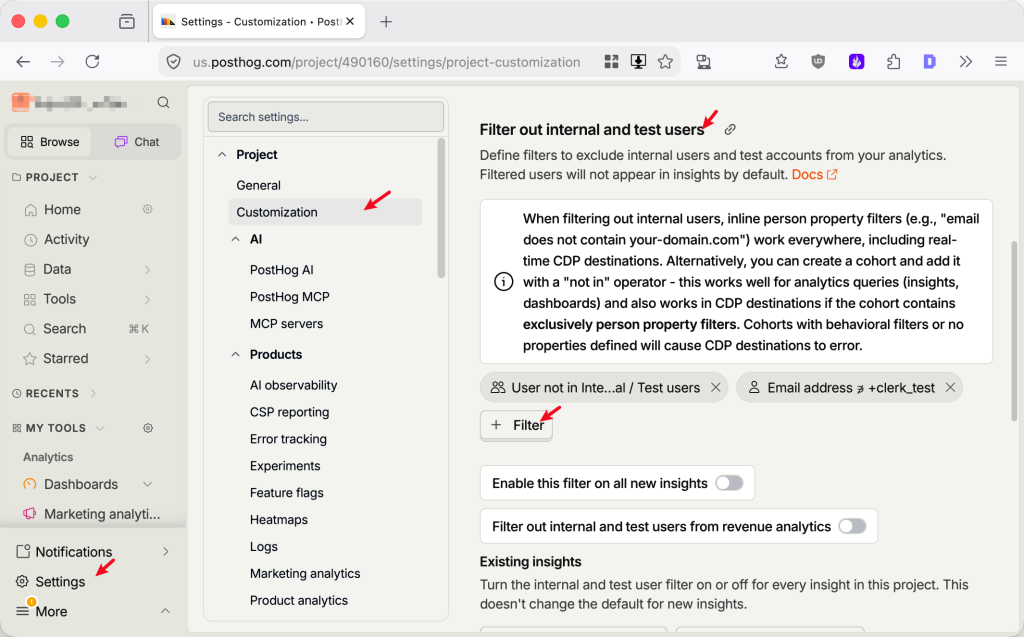Click the extensions puzzle icon
This screenshot has width=1024, height=637.
(x=893, y=61)
